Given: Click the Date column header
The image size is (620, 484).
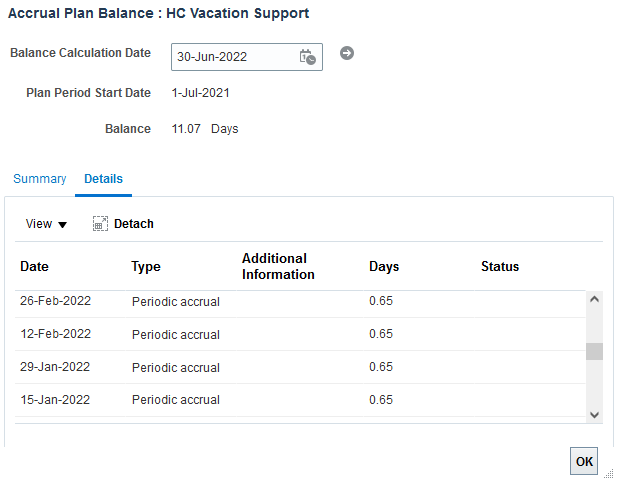Looking at the screenshot, I should pyautogui.click(x=34, y=267).
